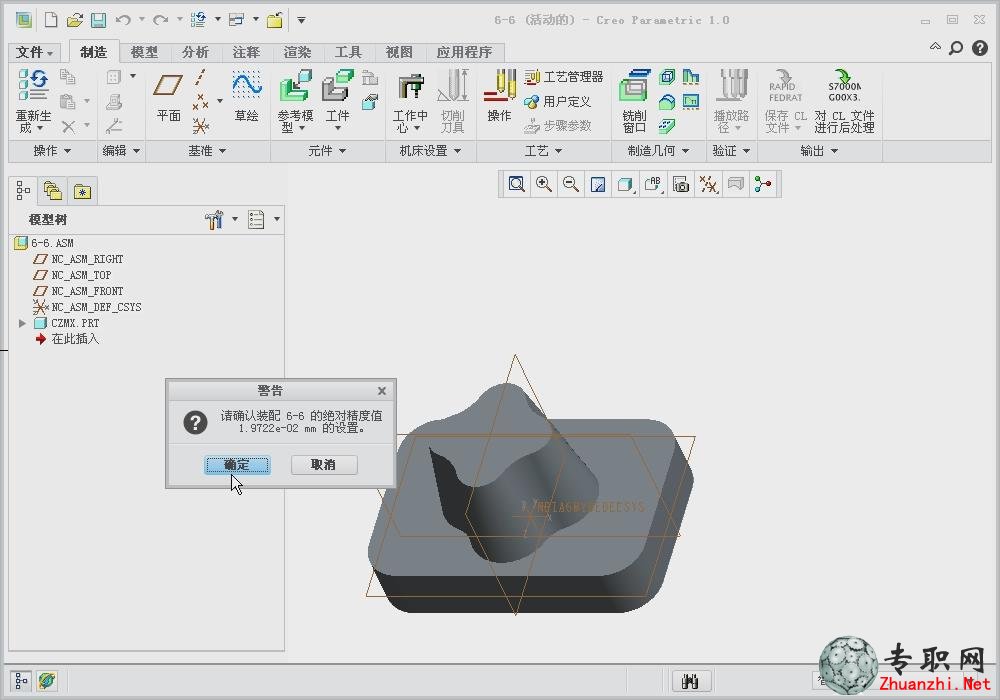The width and height of the screenshot is (1000, 700).
Task: Expand the CZMX.PRT tree node arrow
Action: tap(22, 323)
